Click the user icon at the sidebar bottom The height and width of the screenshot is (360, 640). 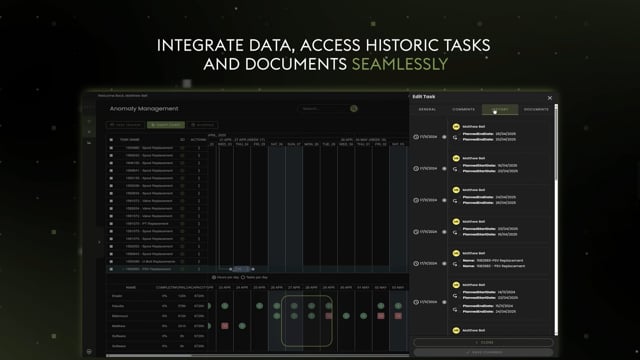click(x=89, y=351)
